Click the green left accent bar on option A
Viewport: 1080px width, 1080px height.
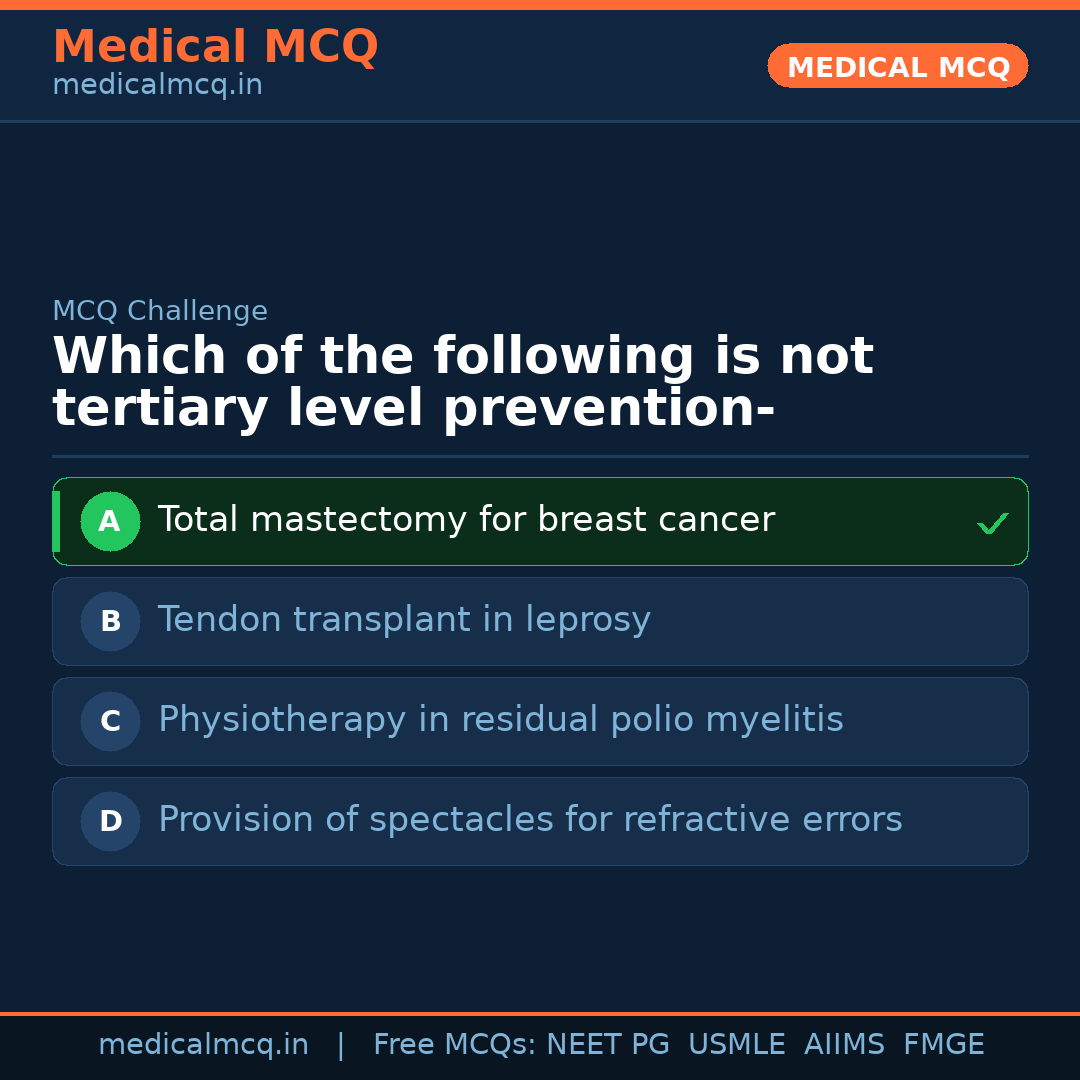coord(57,521)
